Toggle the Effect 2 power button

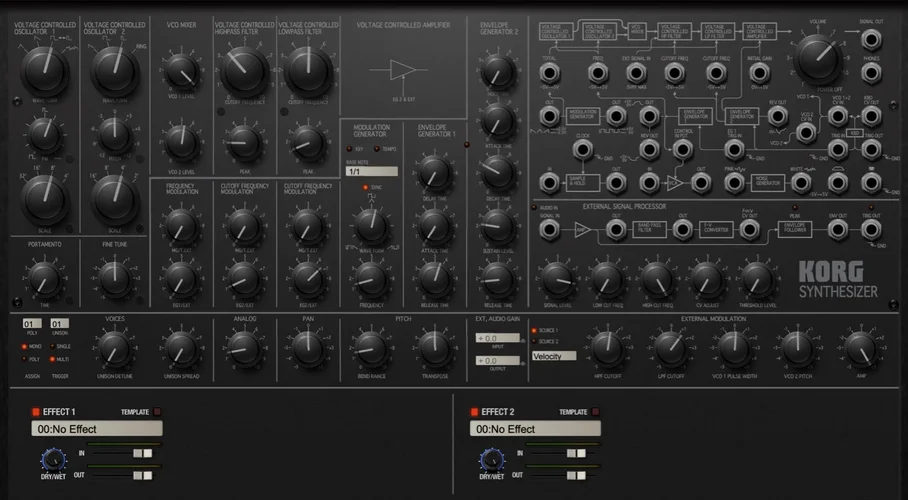474,411
